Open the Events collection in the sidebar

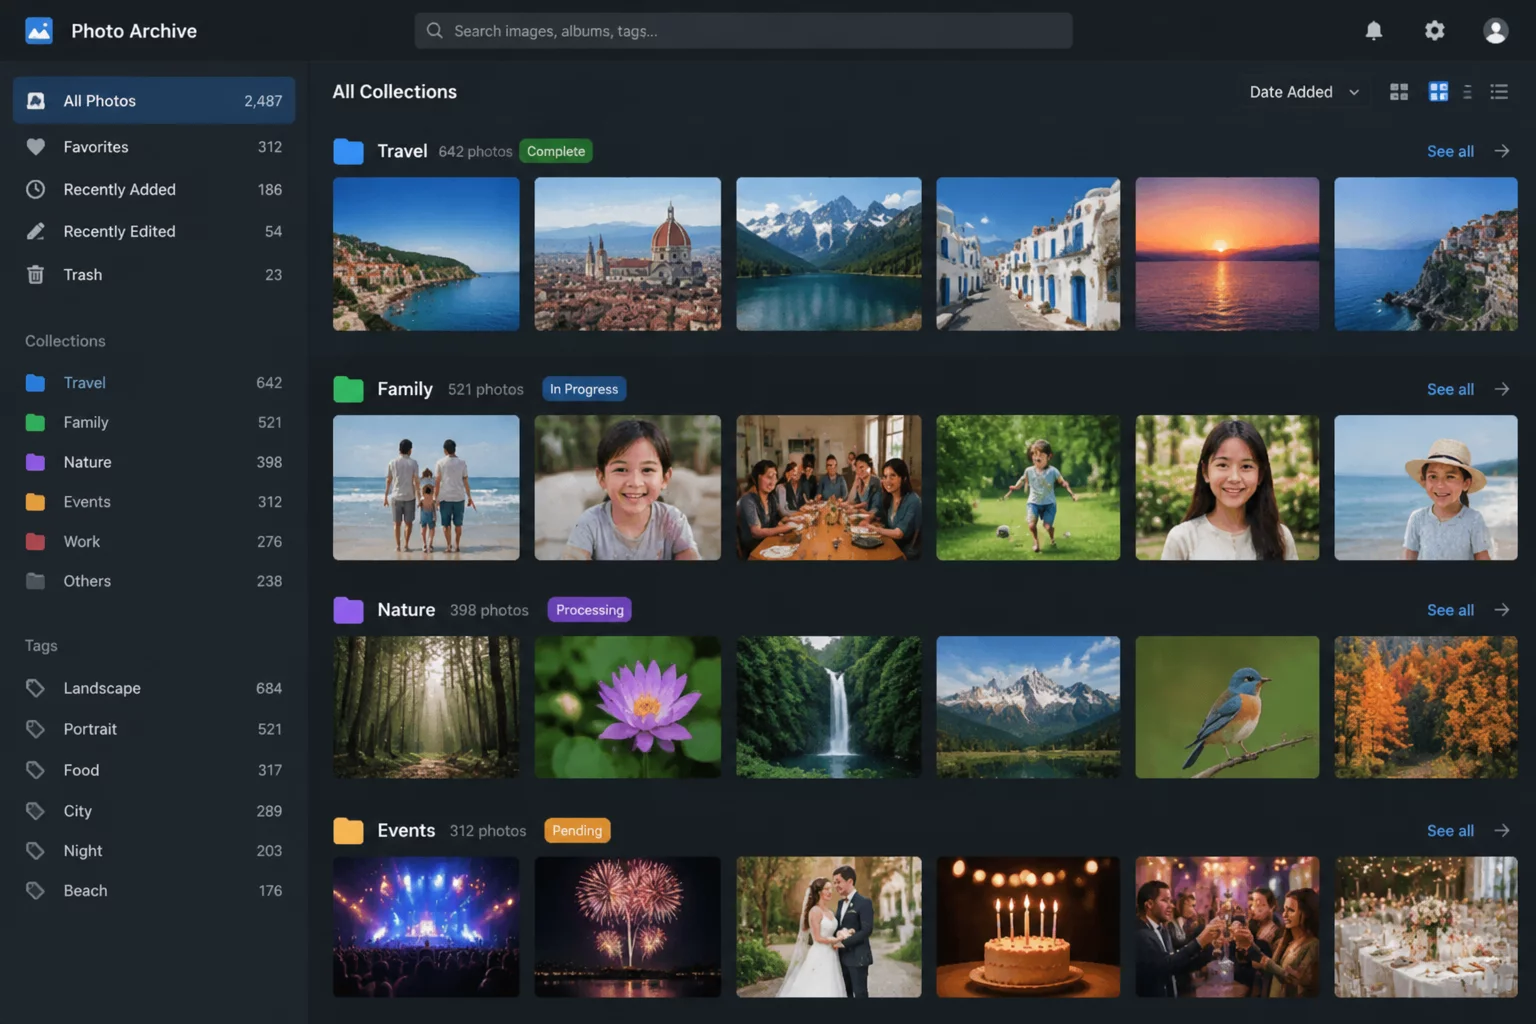point(154,502)
